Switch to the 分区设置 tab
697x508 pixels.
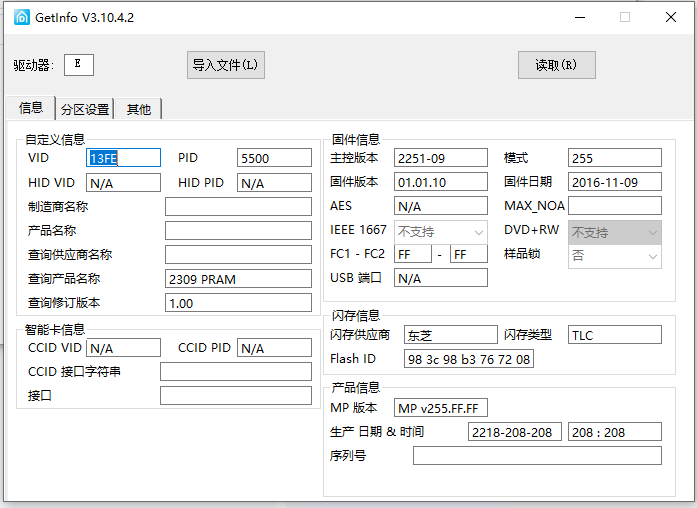coord(85,109)
